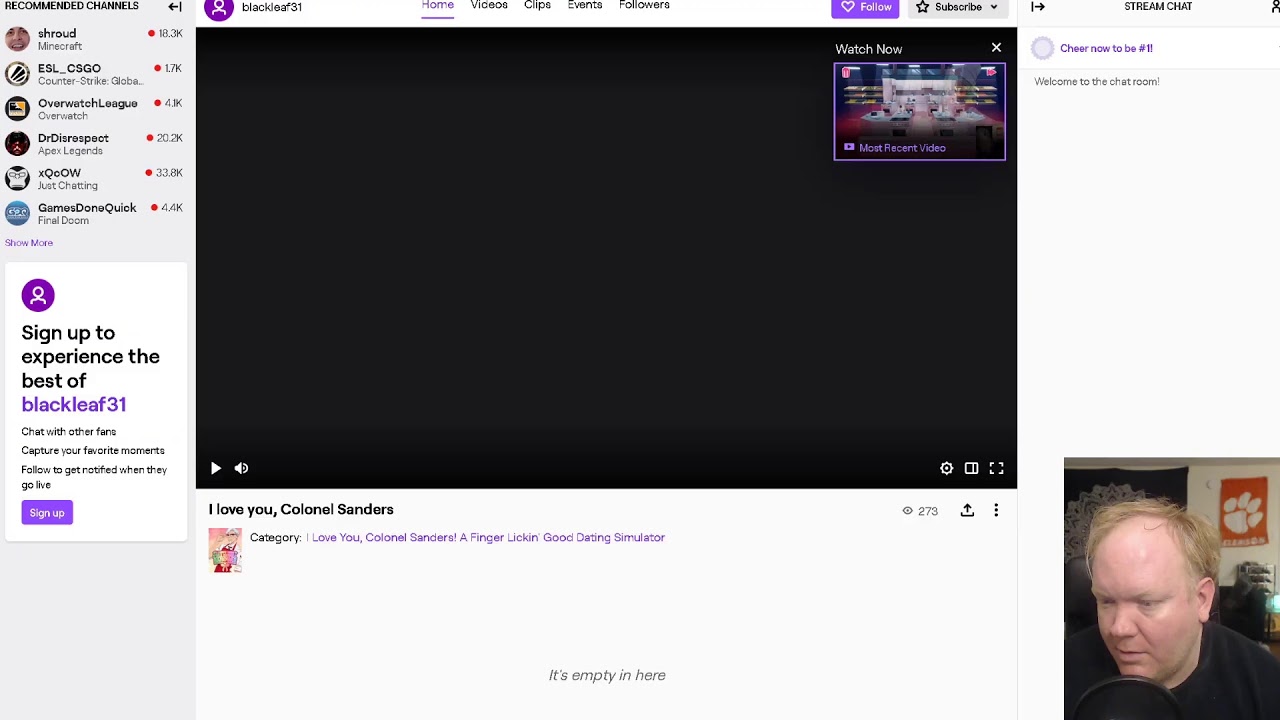Click Show More recommended channels

point(29,243)
